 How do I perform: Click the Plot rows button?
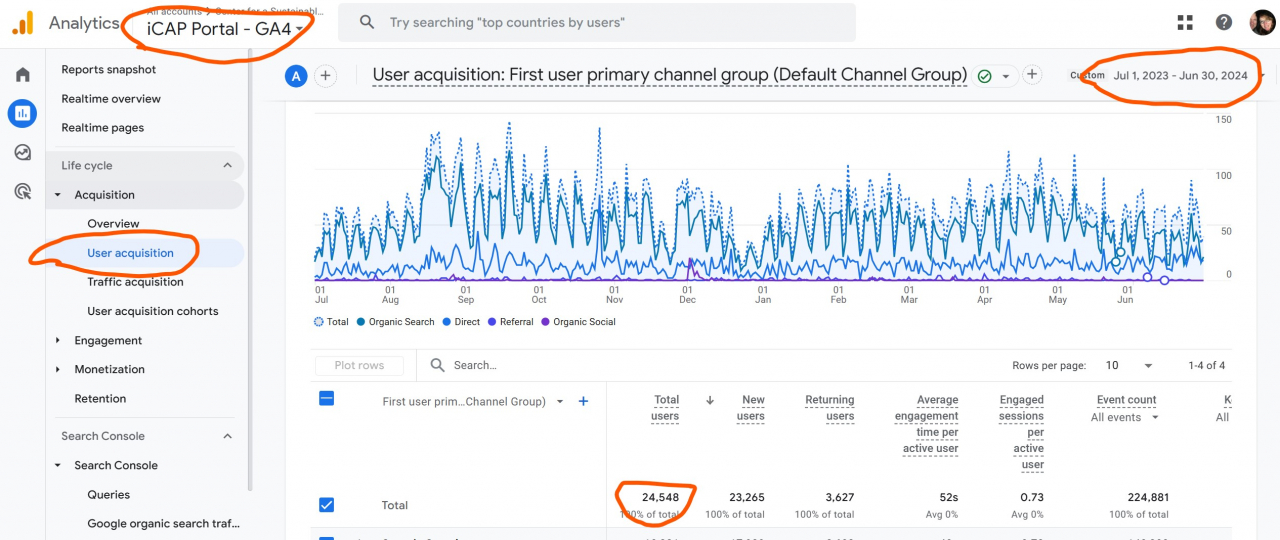coord(359,366)
